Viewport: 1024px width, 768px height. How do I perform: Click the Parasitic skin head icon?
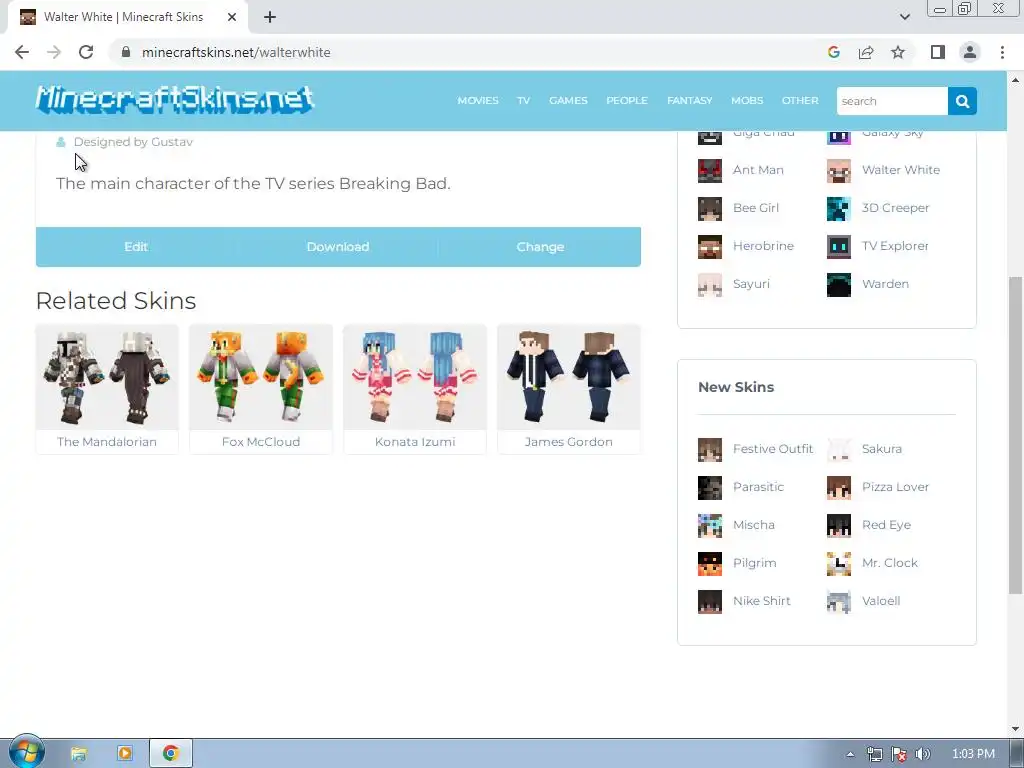pos(710,488)
